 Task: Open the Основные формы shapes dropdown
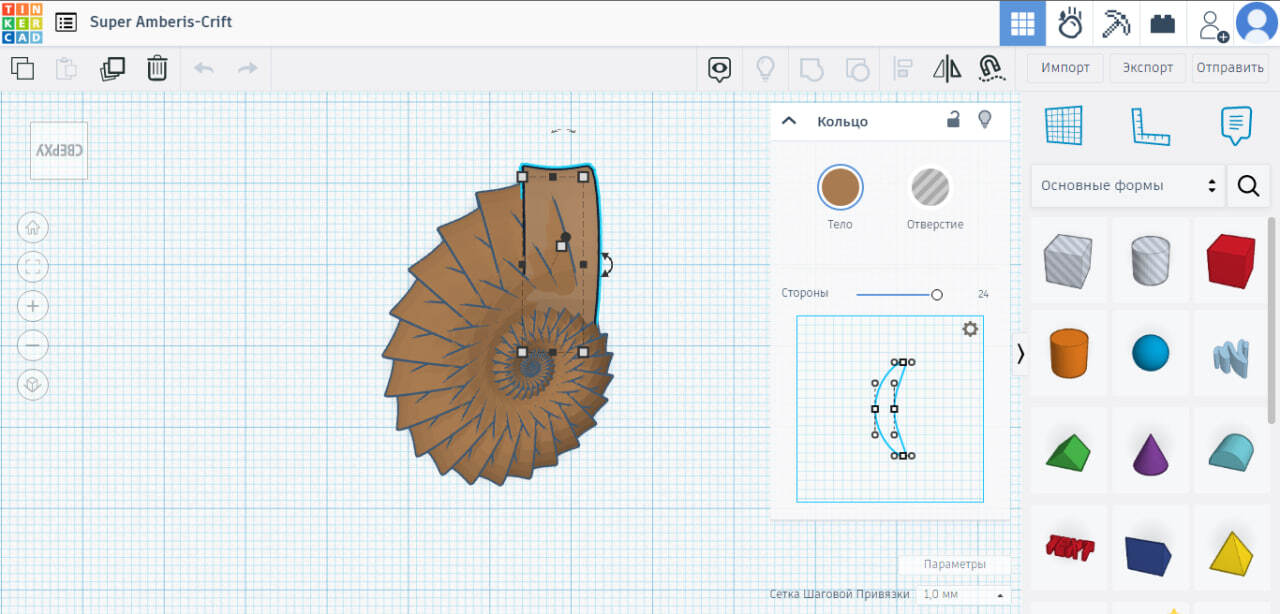coord(1127,186)
